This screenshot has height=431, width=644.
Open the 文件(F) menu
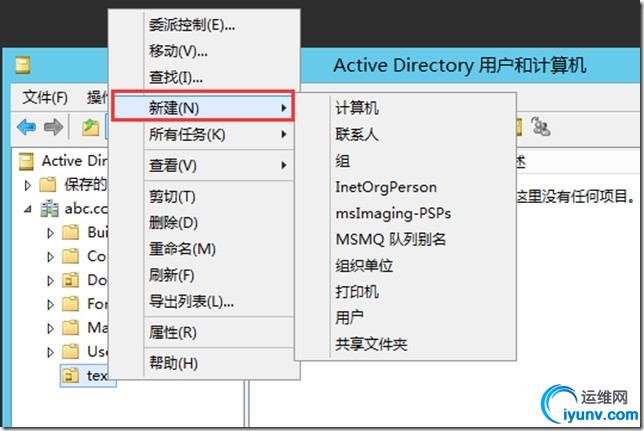tap(45, 98)
